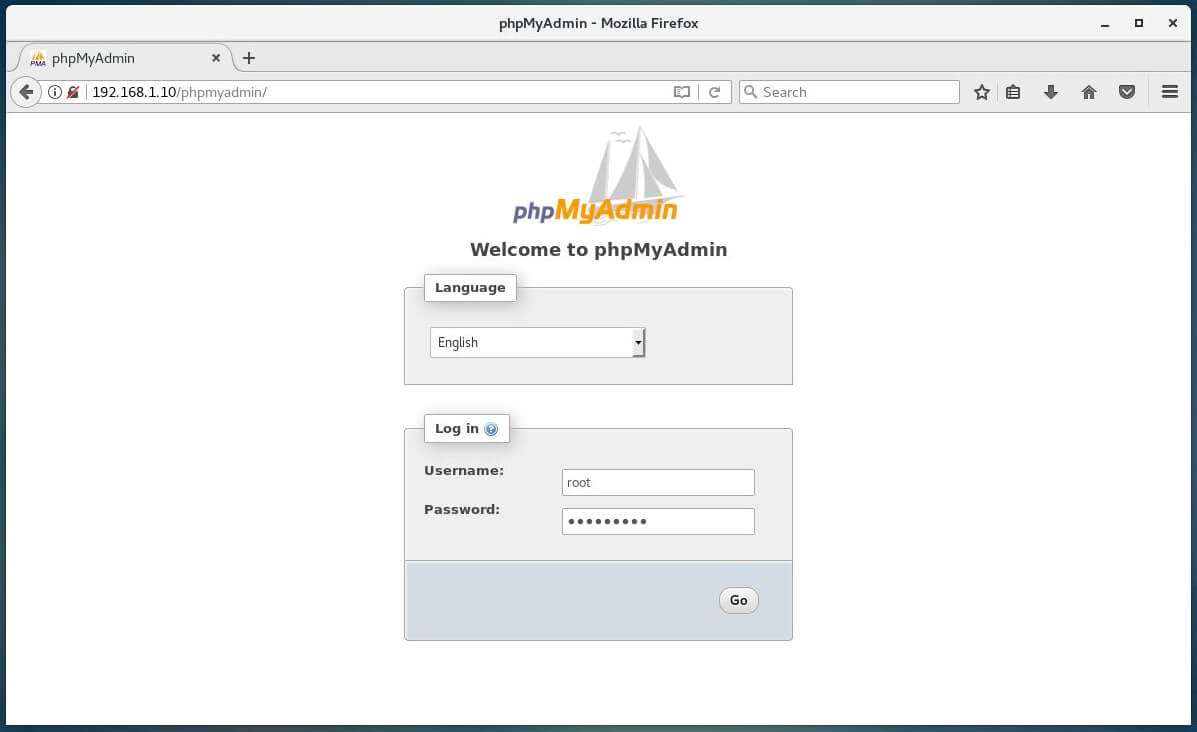Focus the Password input field

coord(658,521)
